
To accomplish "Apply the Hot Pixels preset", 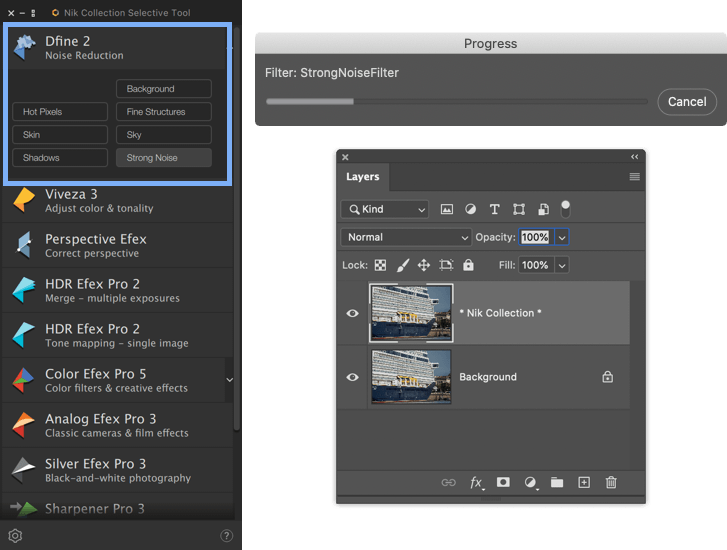I will pos(60,112).
